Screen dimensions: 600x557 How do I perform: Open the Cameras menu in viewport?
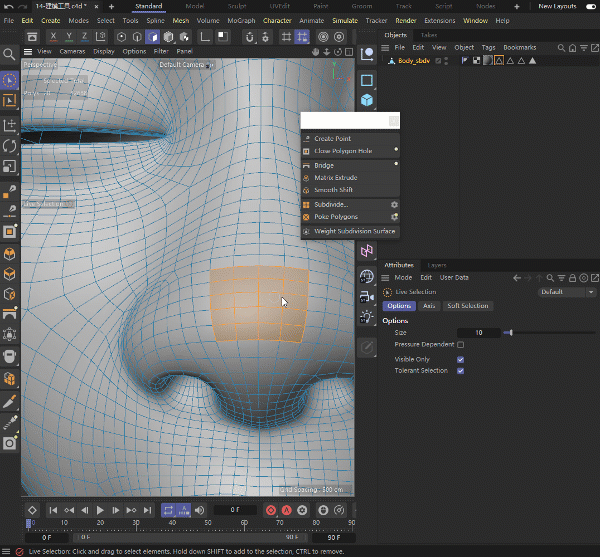[x=72, y=51]
